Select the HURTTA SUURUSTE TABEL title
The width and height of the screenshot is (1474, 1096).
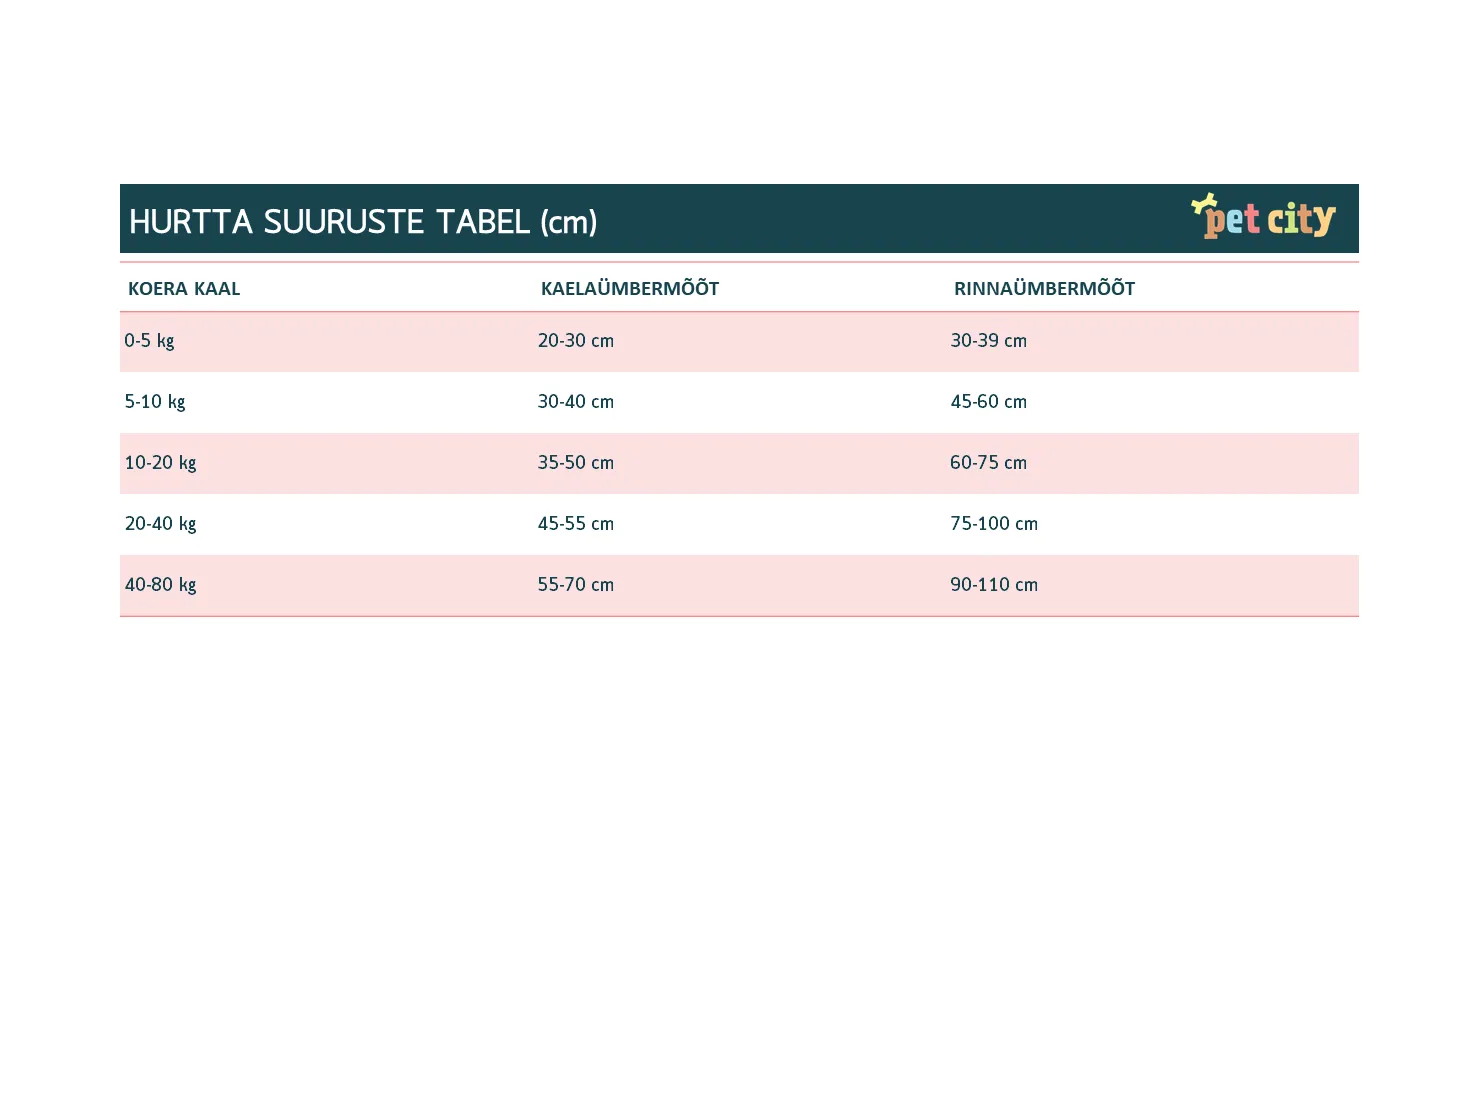coord(363,222)
